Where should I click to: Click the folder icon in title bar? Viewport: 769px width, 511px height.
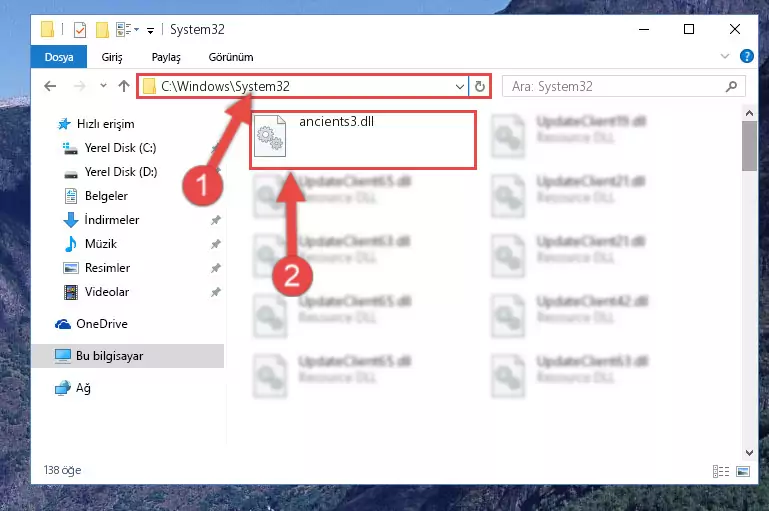(47, 29)
